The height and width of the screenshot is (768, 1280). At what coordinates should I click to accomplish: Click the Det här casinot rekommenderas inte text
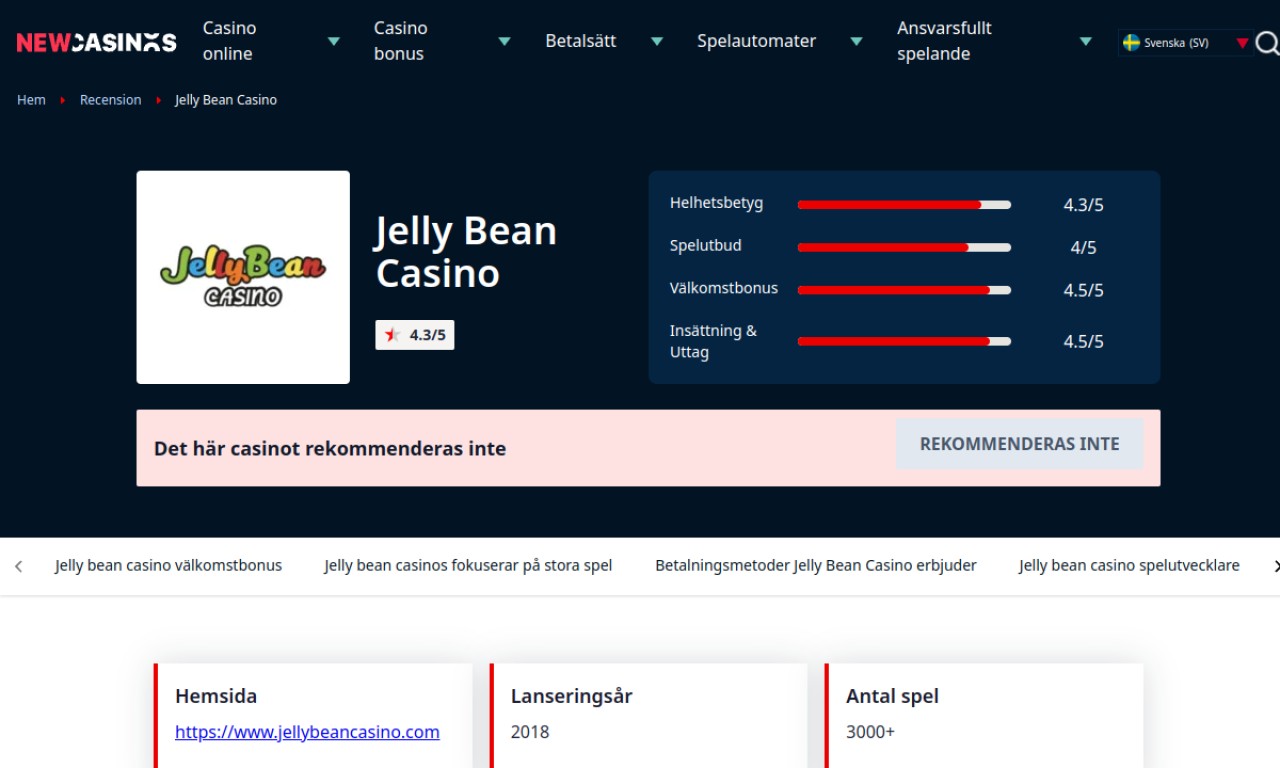330,449
